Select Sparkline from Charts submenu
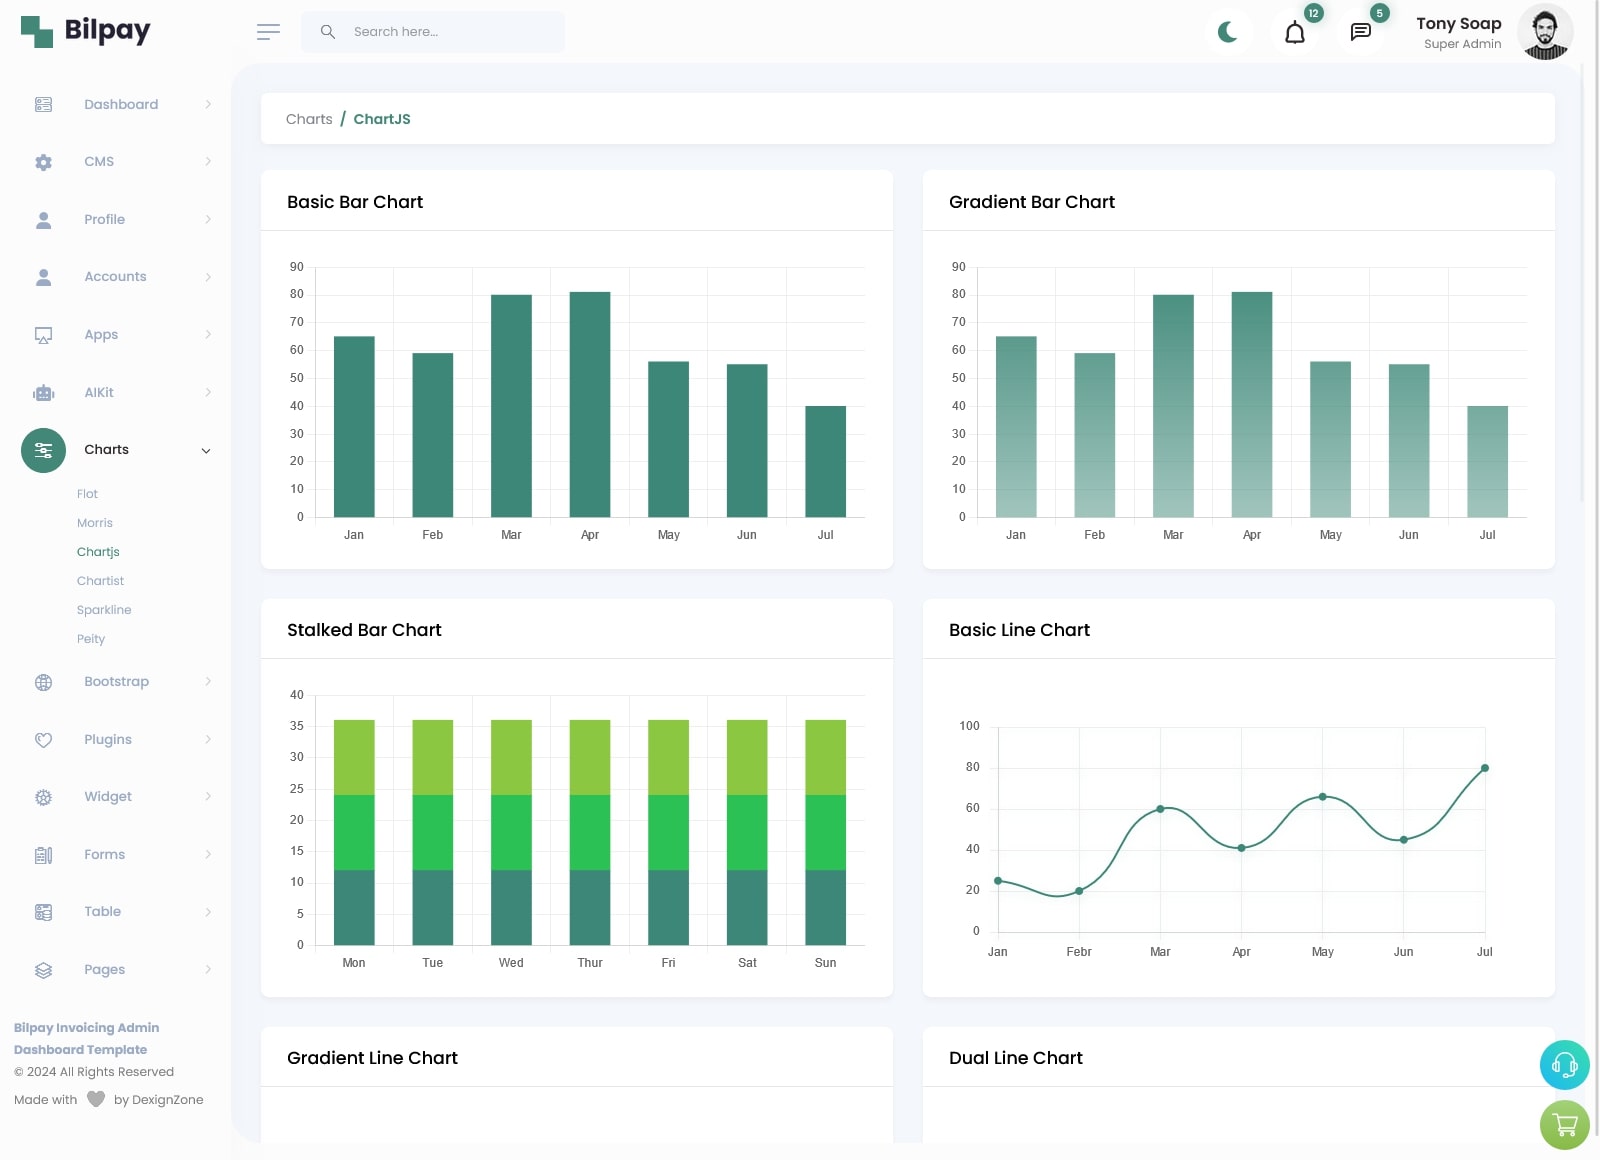The height and width of the screenshot is (1160, 1600). pos(104,610)
